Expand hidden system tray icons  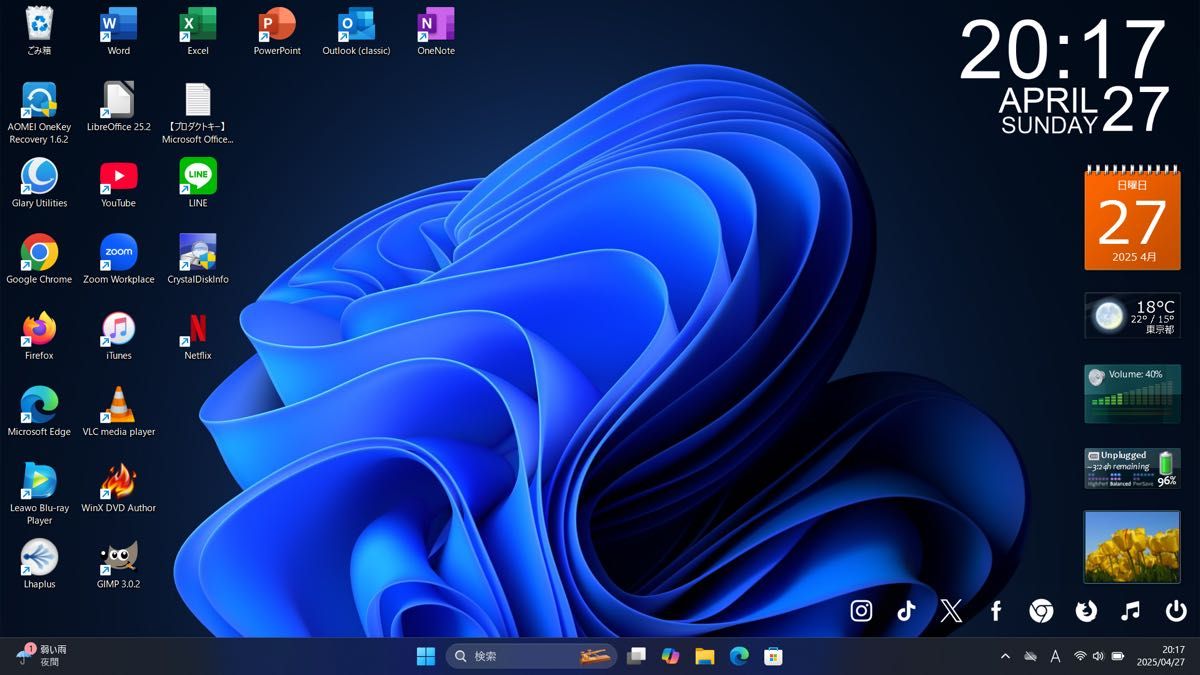pyautogui.click(x=1005, y=656)
